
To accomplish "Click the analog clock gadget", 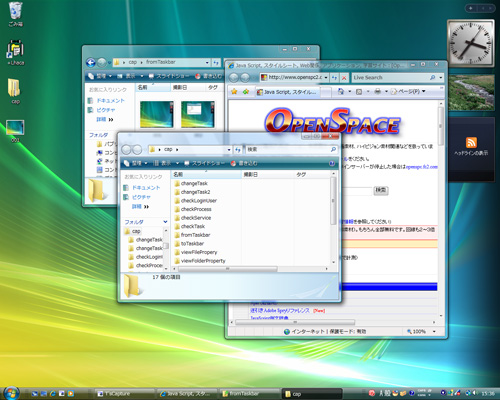I will point(471,43).
